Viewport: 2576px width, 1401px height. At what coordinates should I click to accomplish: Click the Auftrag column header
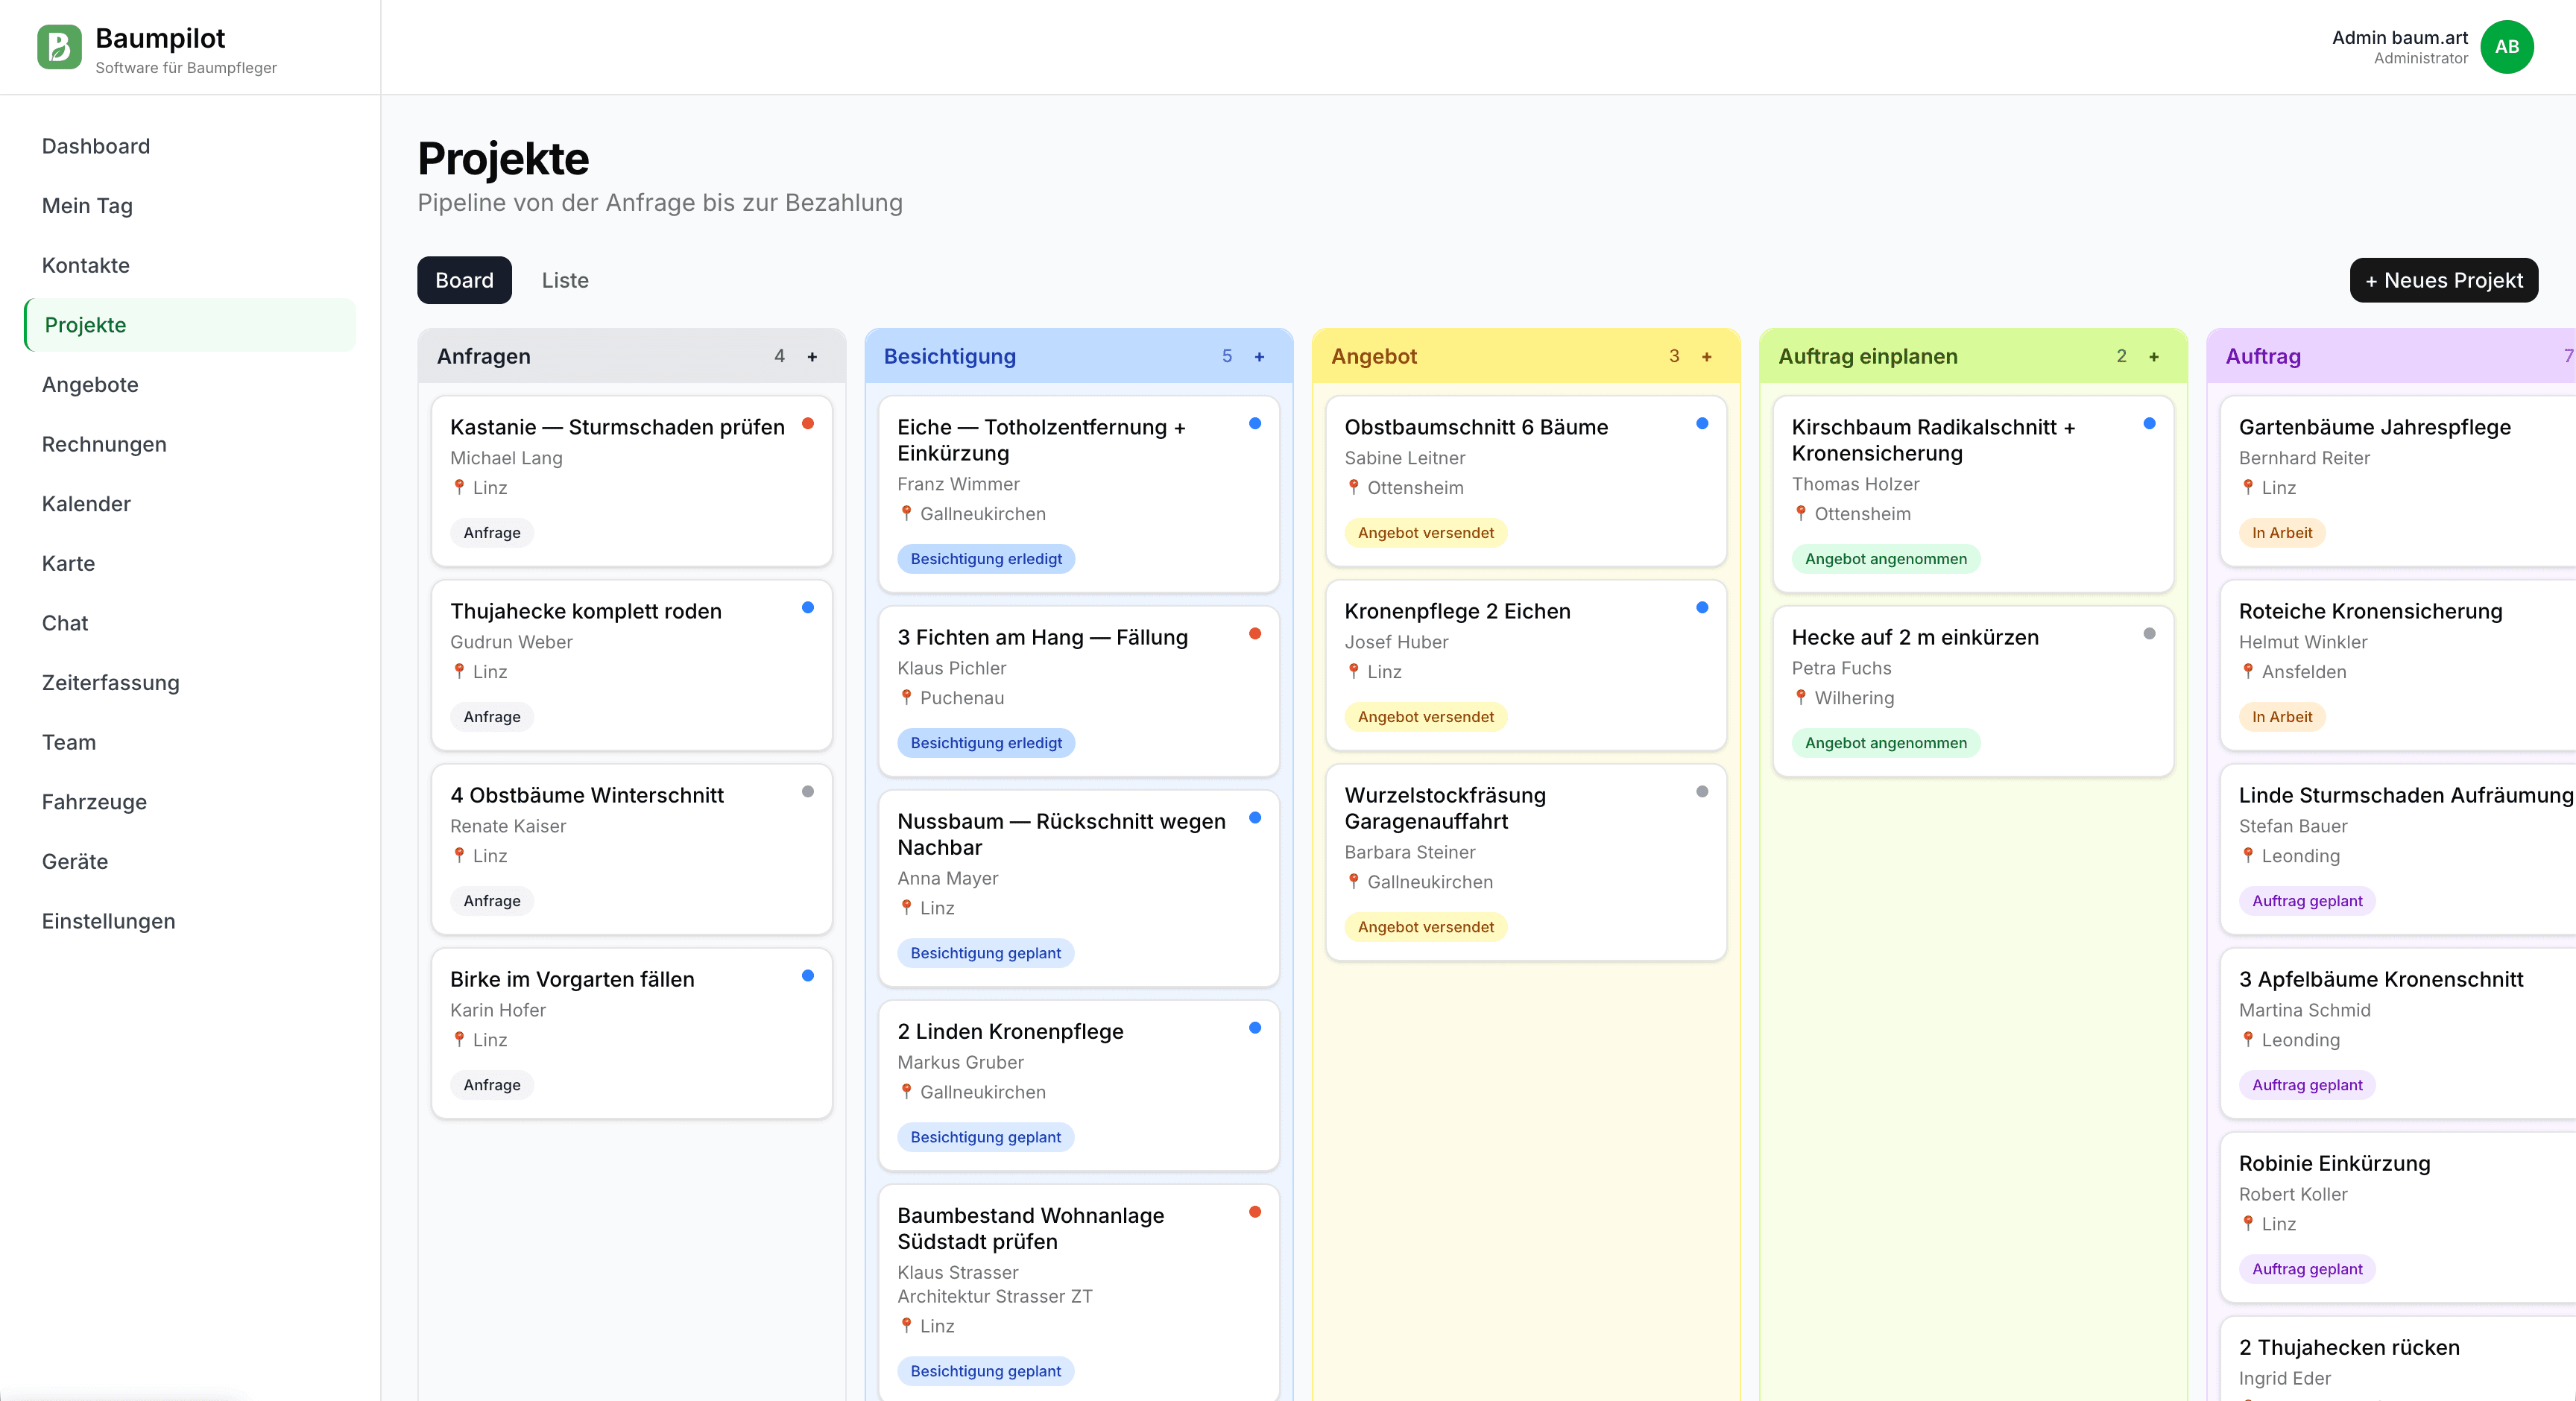point(2391,356)
